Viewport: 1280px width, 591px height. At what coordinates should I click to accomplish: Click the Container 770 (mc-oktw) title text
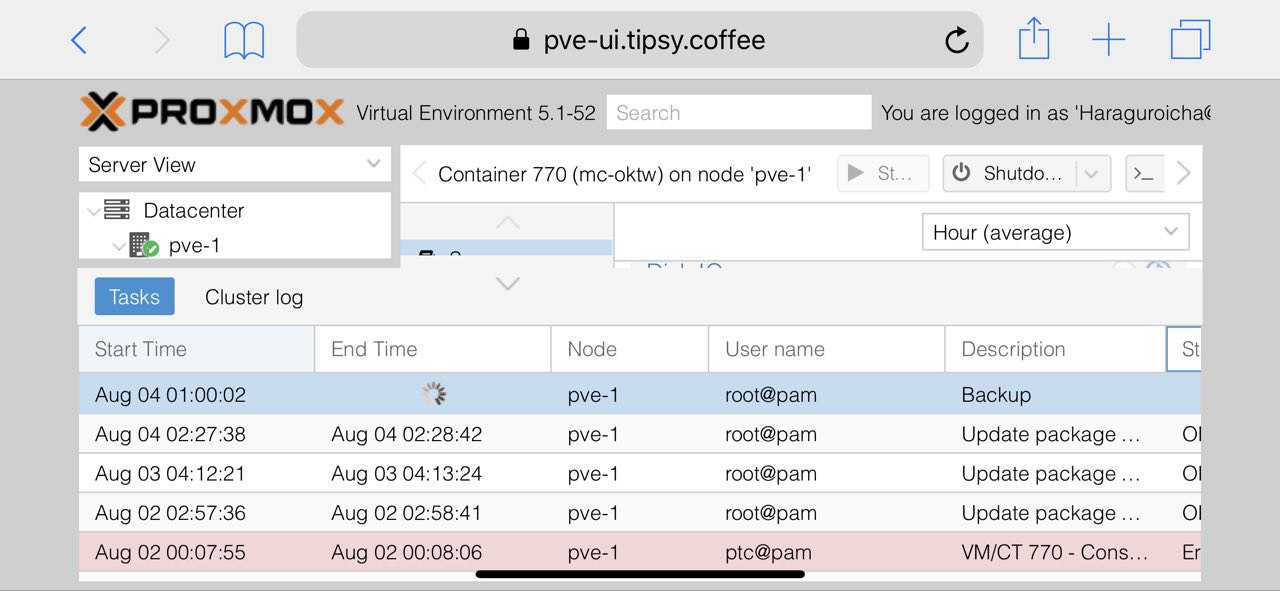point(624,174)
